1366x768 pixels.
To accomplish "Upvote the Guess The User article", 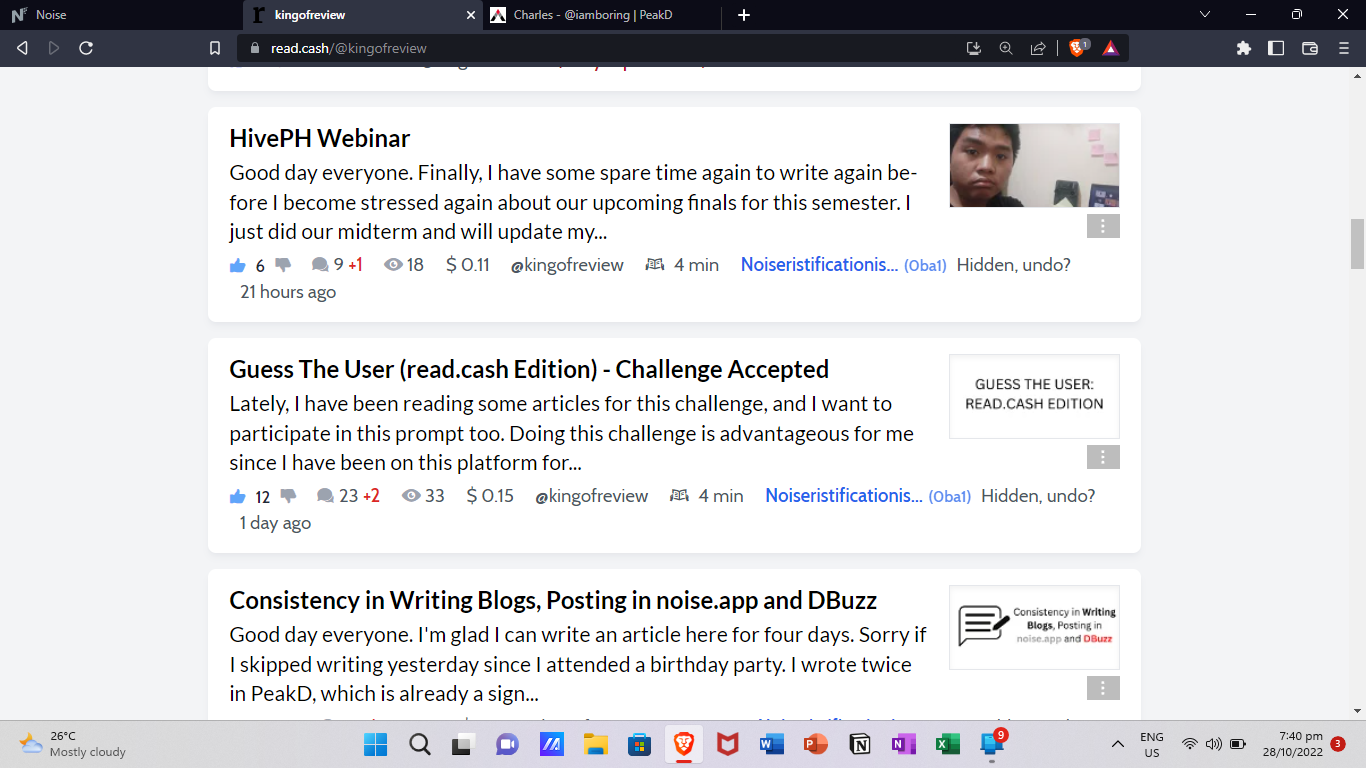I will click(238, 496).
